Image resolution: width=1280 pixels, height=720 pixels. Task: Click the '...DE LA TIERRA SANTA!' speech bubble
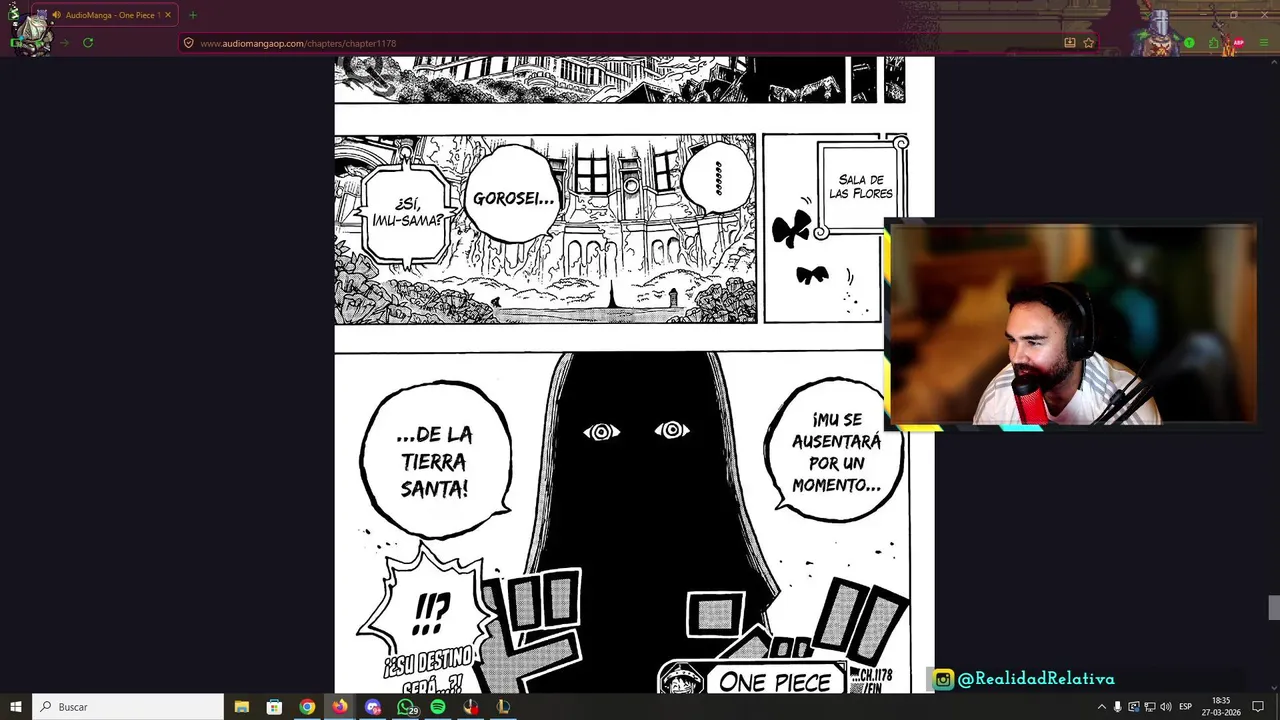click(x=435, y=462)
